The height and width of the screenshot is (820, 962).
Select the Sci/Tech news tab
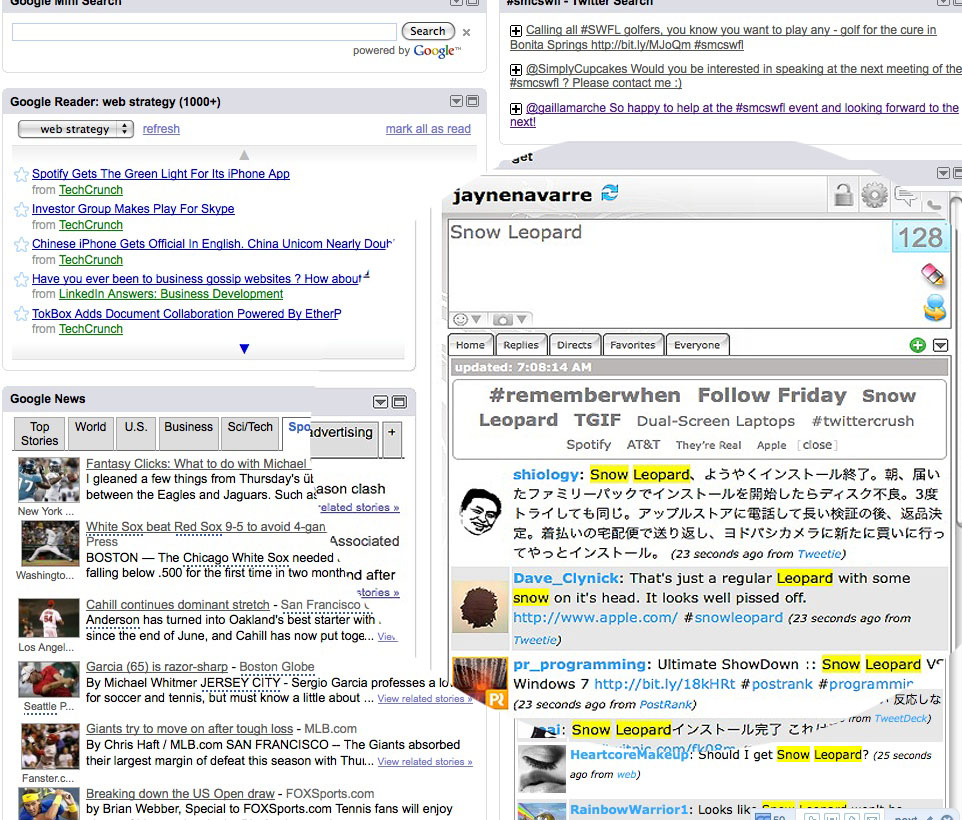(250, 433)
